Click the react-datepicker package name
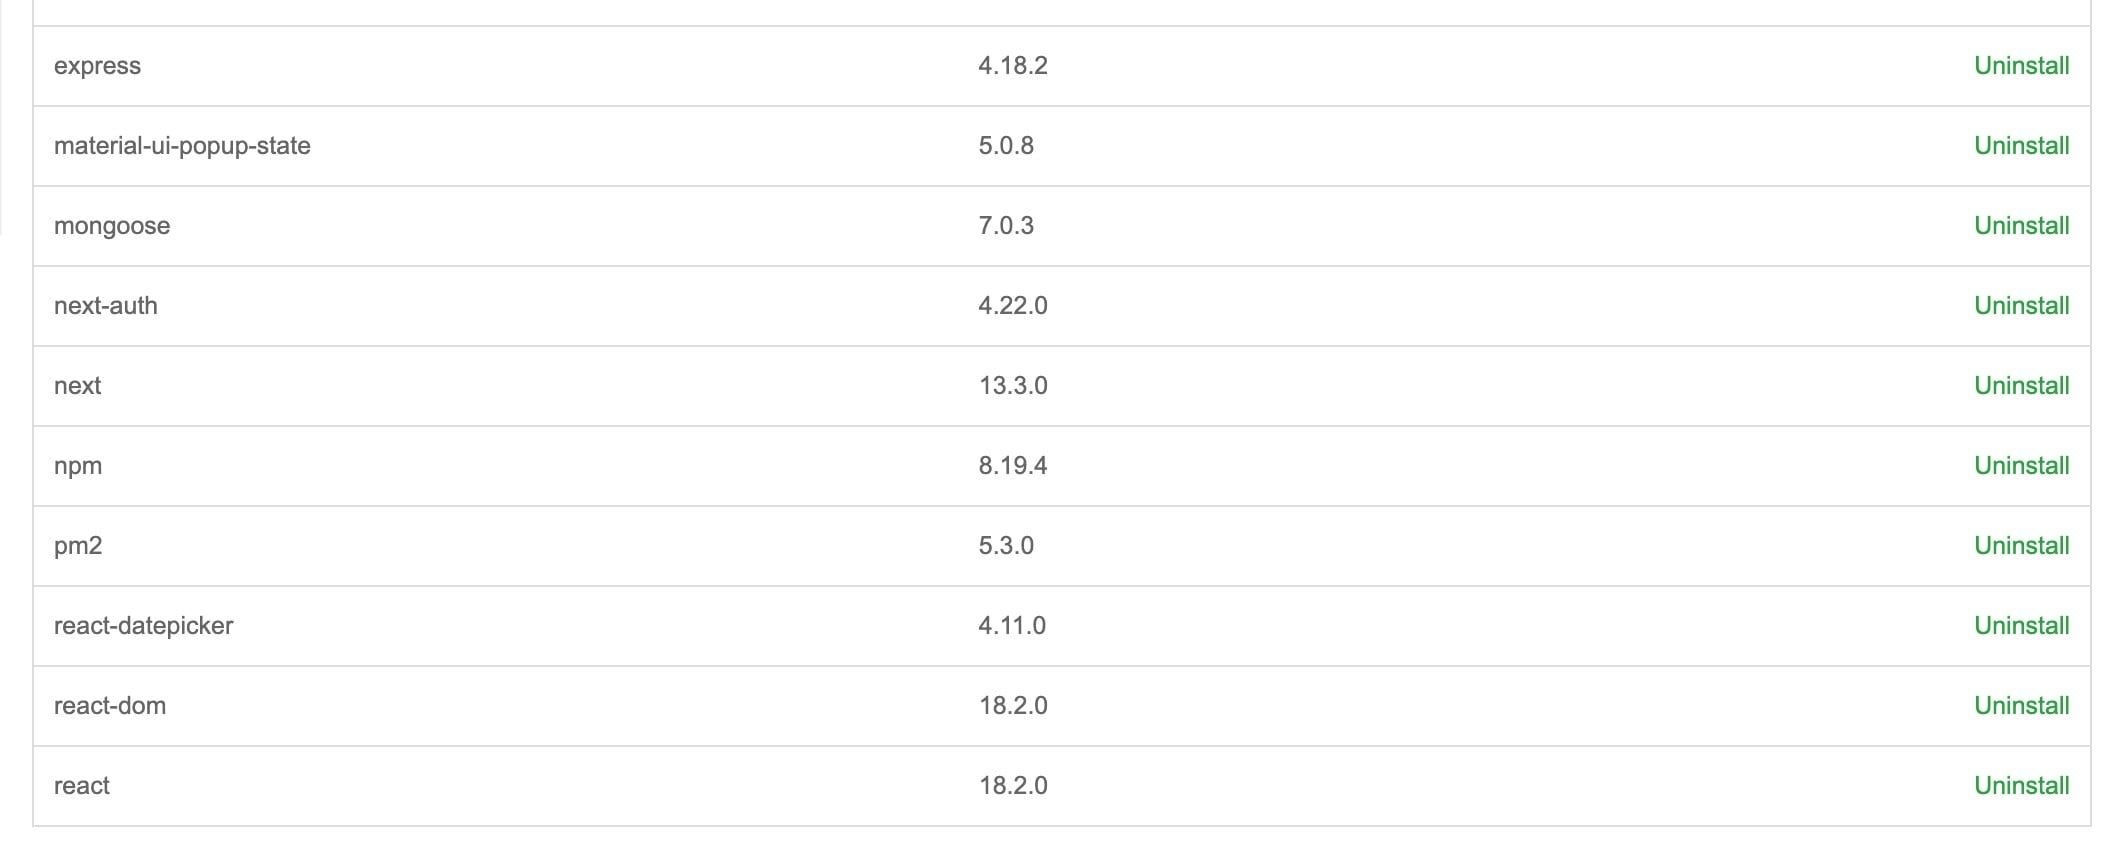This screenshot has height=862, width=2108. 143,626
